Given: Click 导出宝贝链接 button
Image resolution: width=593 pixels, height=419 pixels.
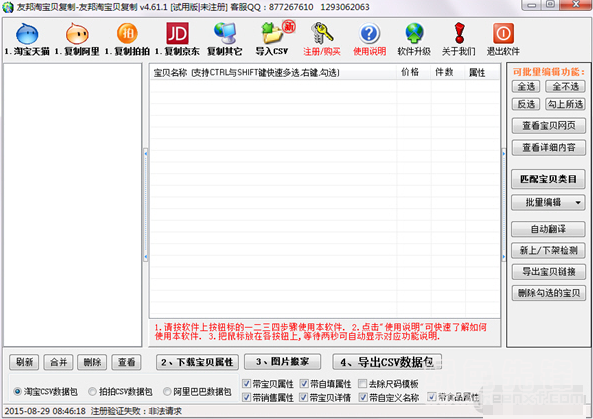Looking at the screenshot, I should (x=549, y=272).
